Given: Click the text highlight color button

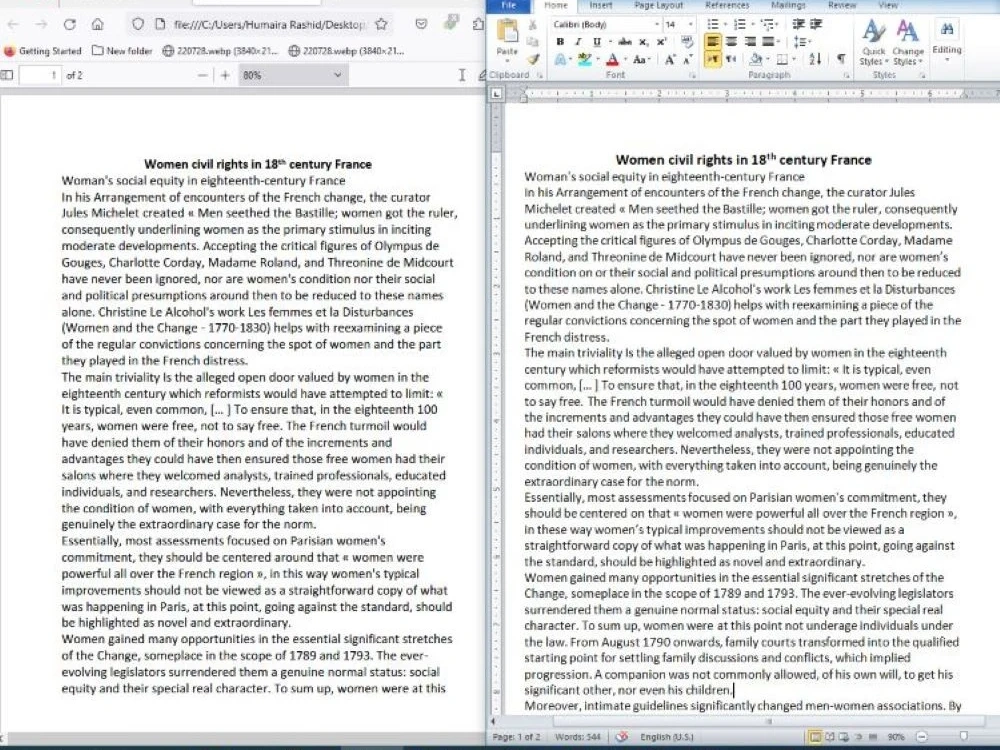Looking at the screenshot, I should tap(584, 59).
